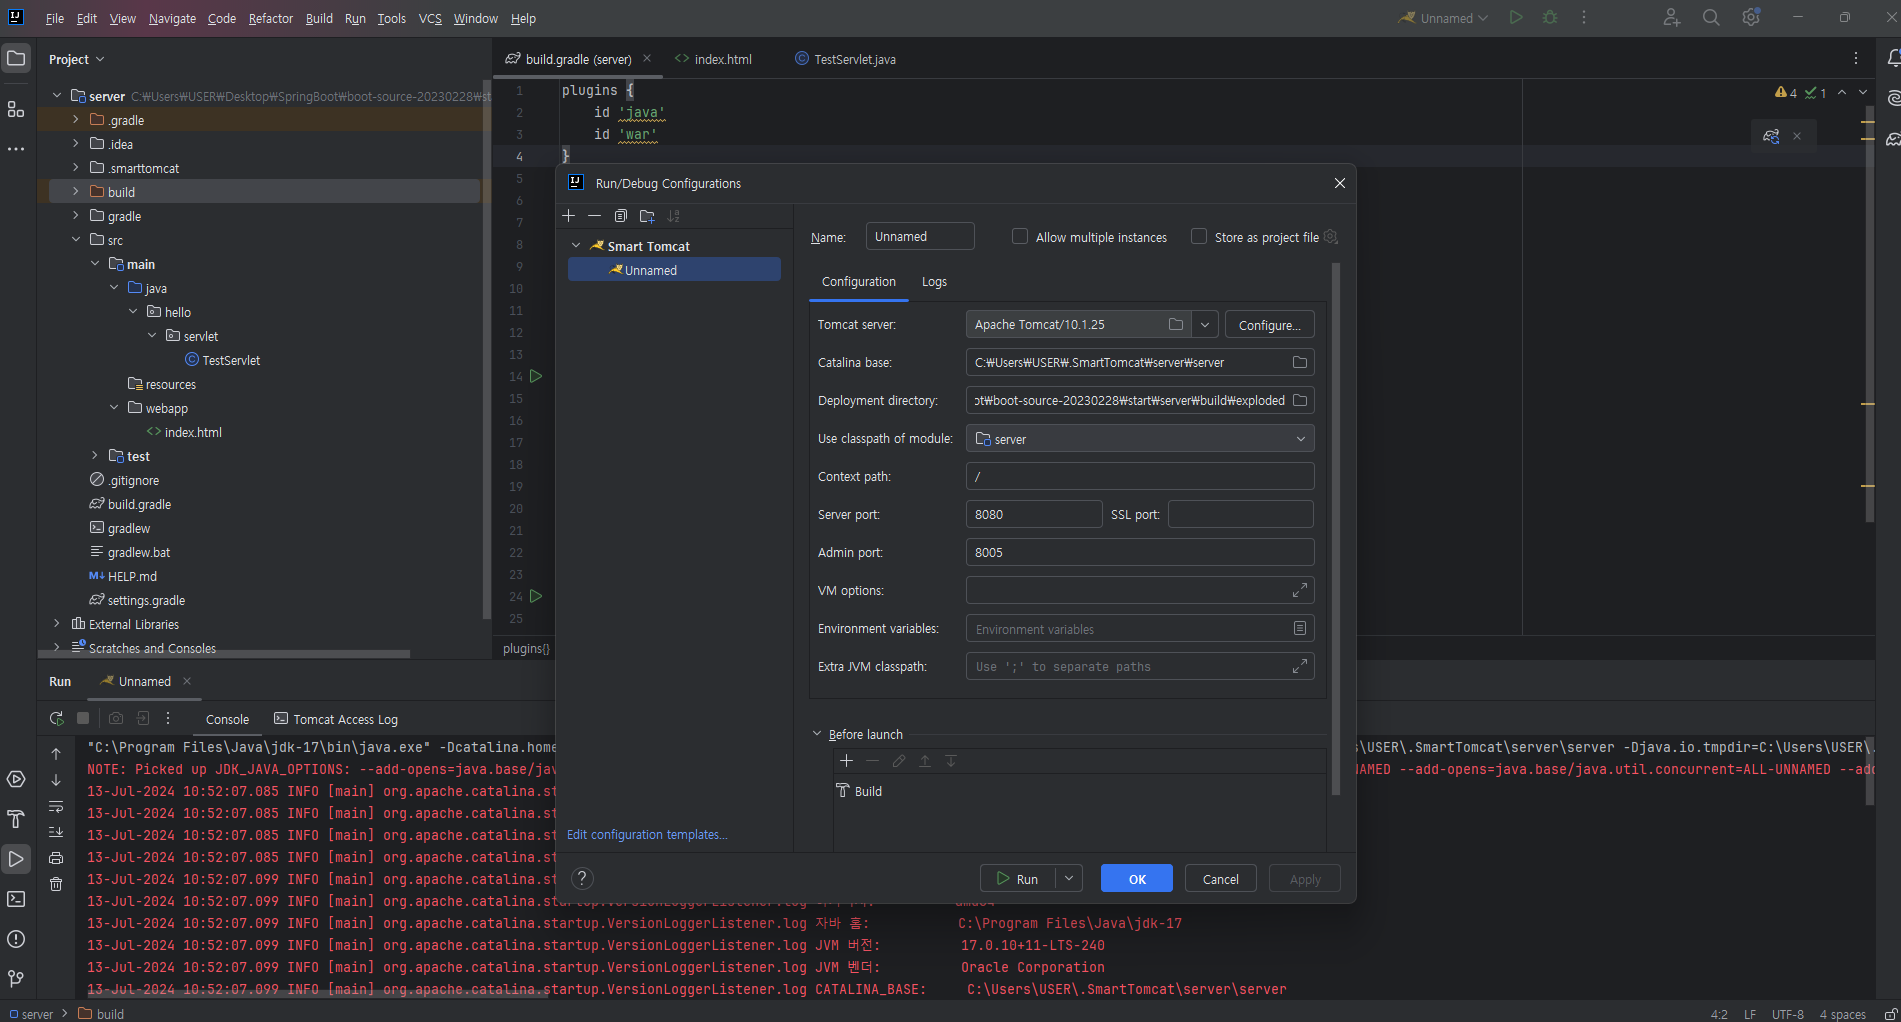Add new configuration with plus icon

(x=569, y=216)
